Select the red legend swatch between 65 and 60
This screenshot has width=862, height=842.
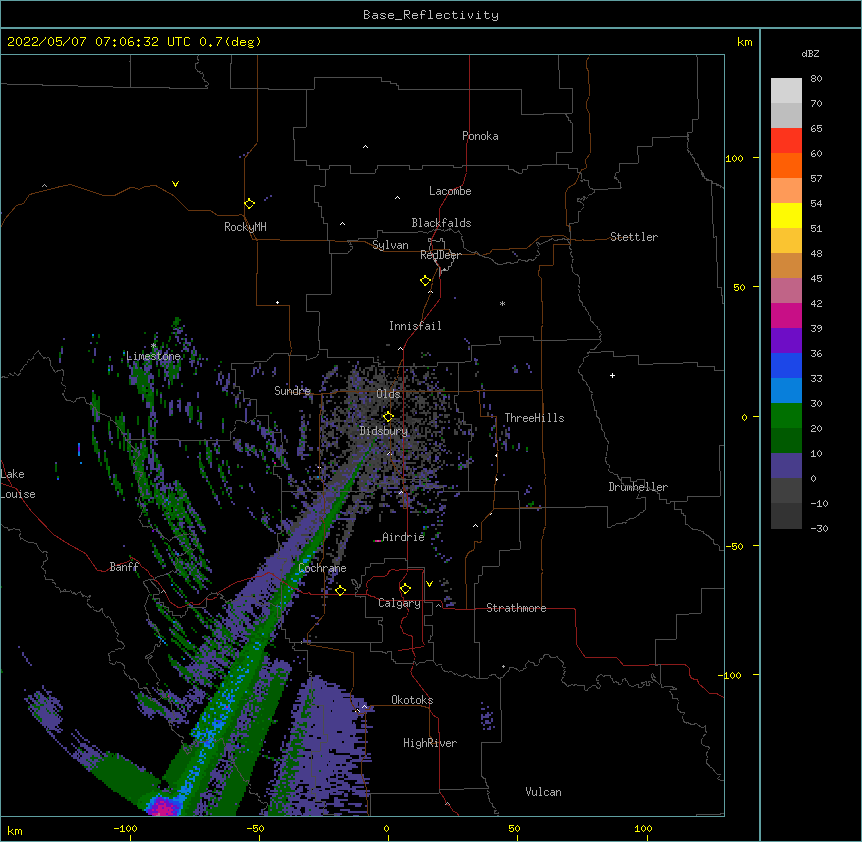pos(786,141)
